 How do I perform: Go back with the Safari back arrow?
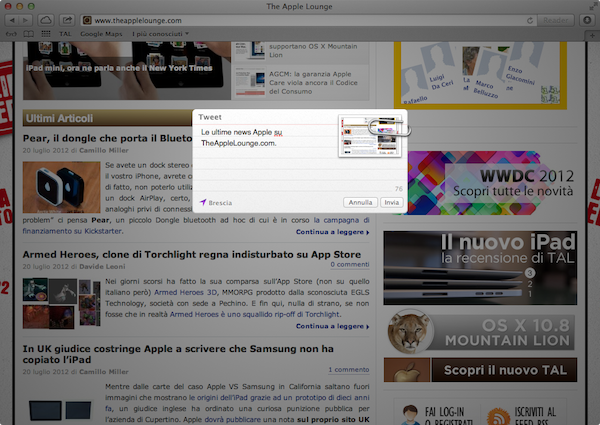click(x=12, y=20)
